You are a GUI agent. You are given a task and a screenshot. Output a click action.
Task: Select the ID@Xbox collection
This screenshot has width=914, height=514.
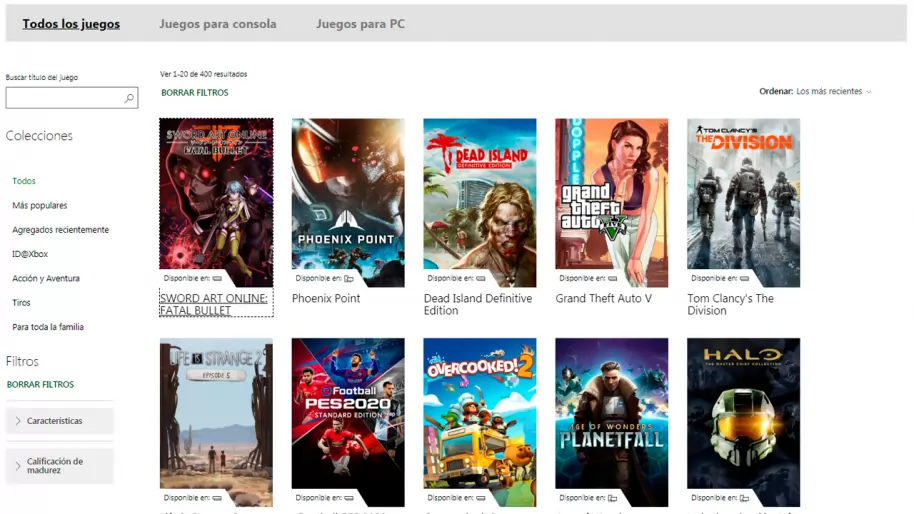(30, 254)
